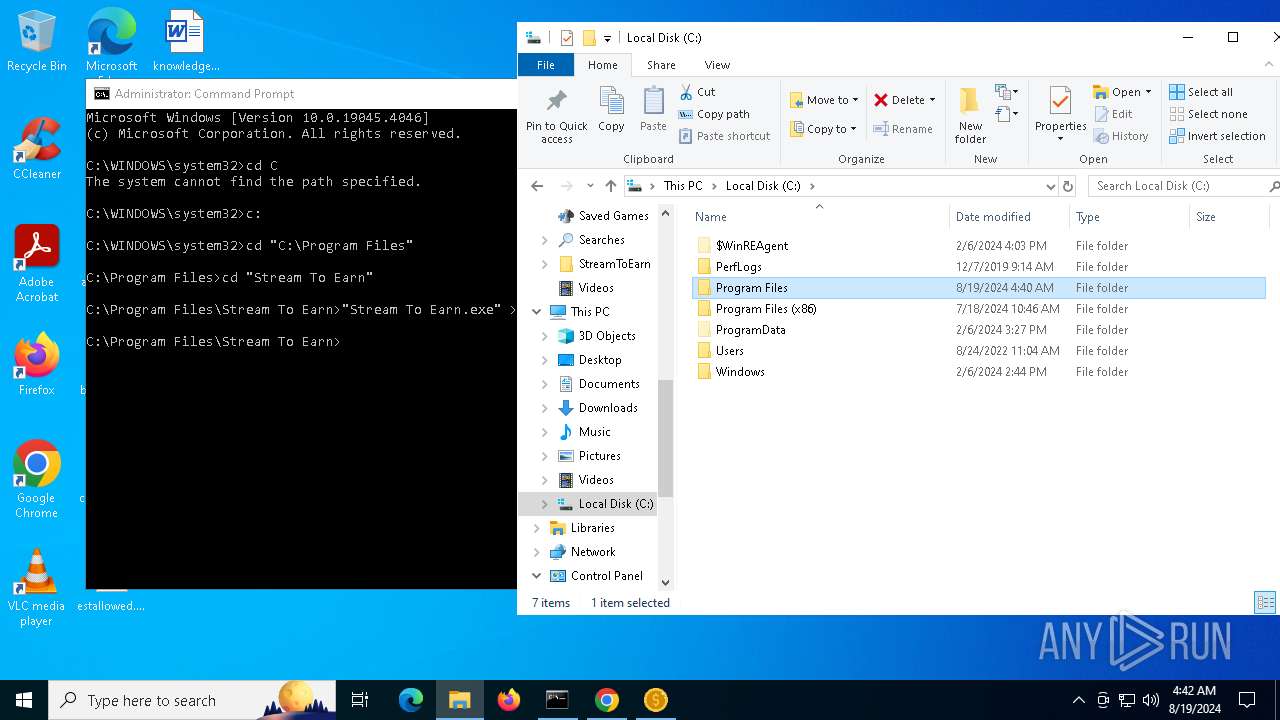Viewport: 1280px width, 720px height.
Task: Switch to the Home tab
Action: click(x=602, y=65)
